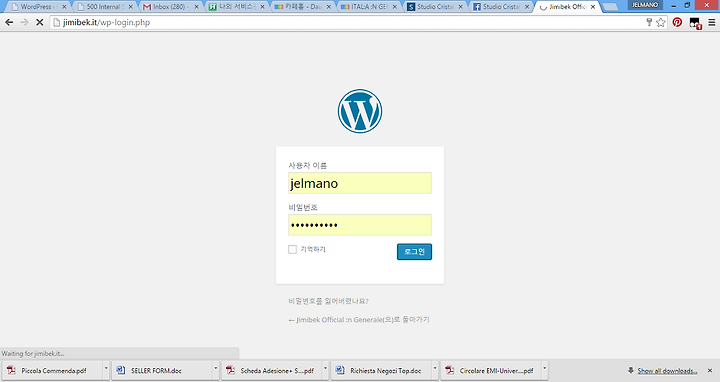Close the downloads bar

710,371
